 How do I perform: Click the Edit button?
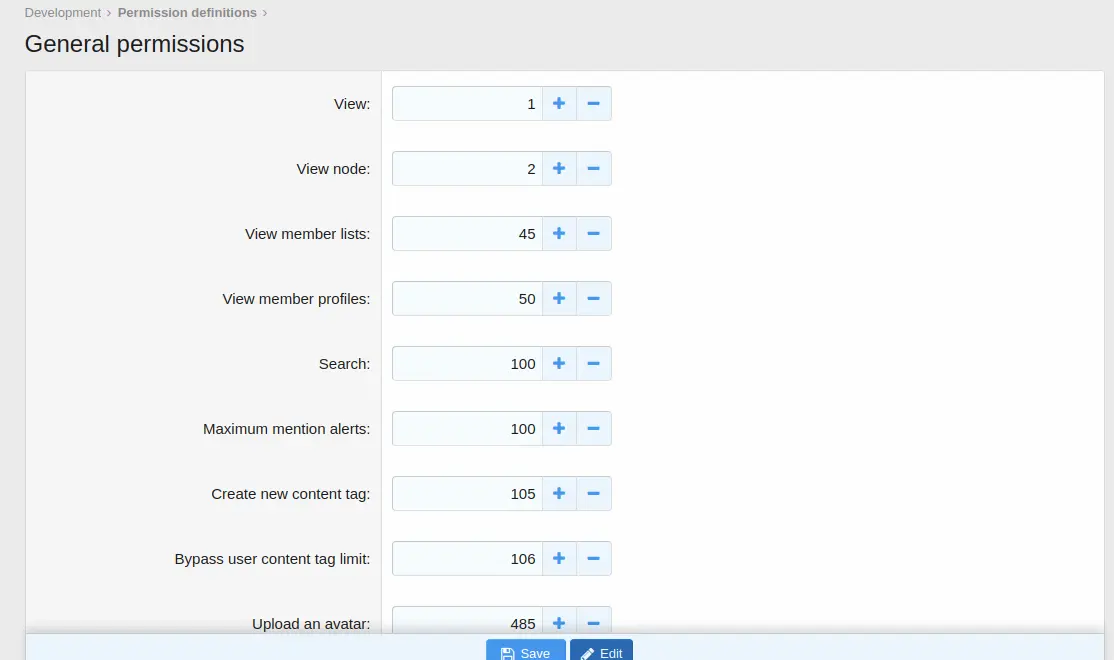pyautogui.click(x=601, y=652)
